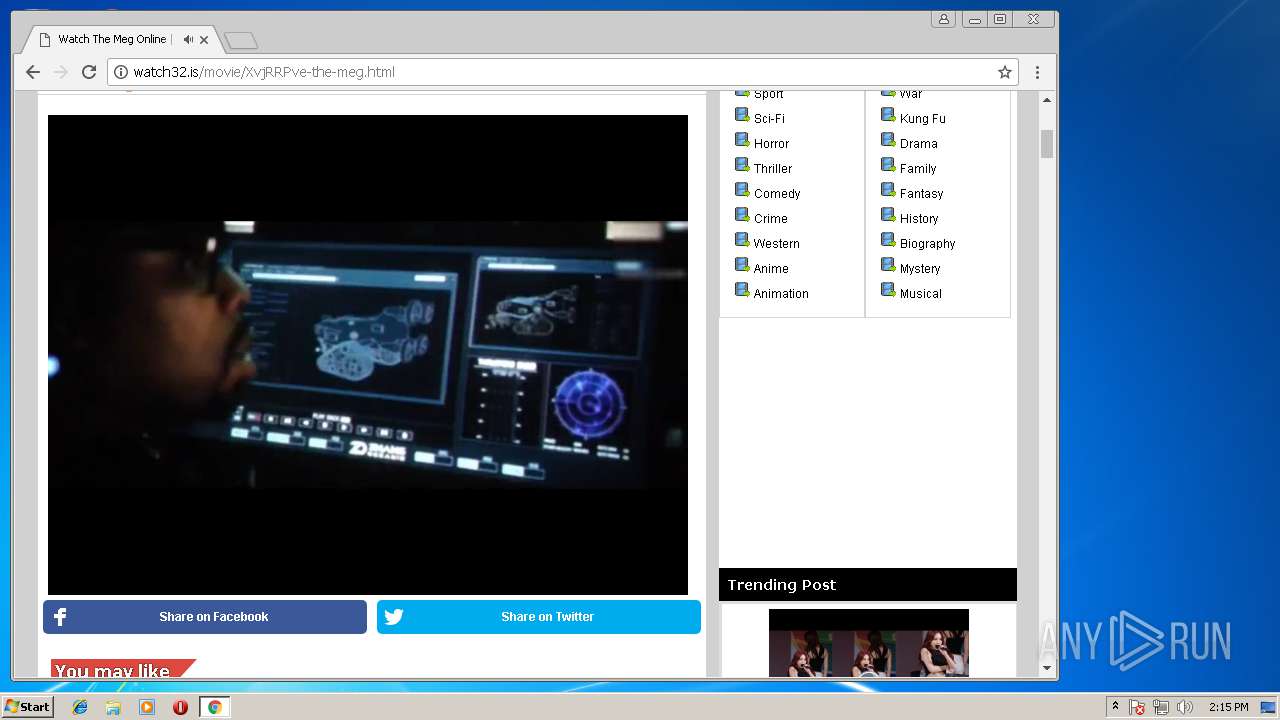The width and height of the screenshot is (1280, 720).
Task: Click icon beside Sci-Fi genre
Action: pyautogui.click(x=742, y=115)
